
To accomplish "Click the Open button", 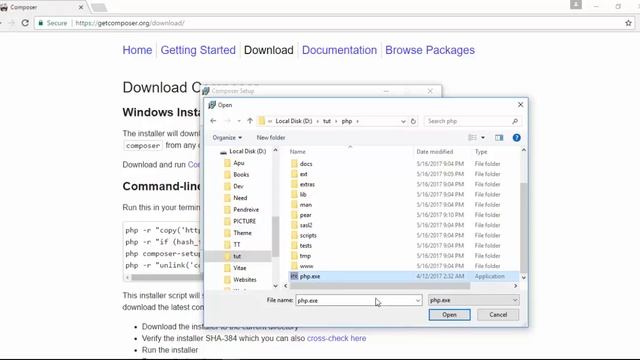I will coord(449,315).
